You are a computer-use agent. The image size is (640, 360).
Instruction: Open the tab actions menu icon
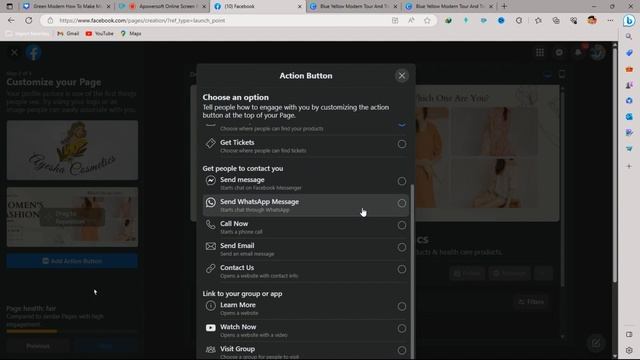tap(9, 6)
